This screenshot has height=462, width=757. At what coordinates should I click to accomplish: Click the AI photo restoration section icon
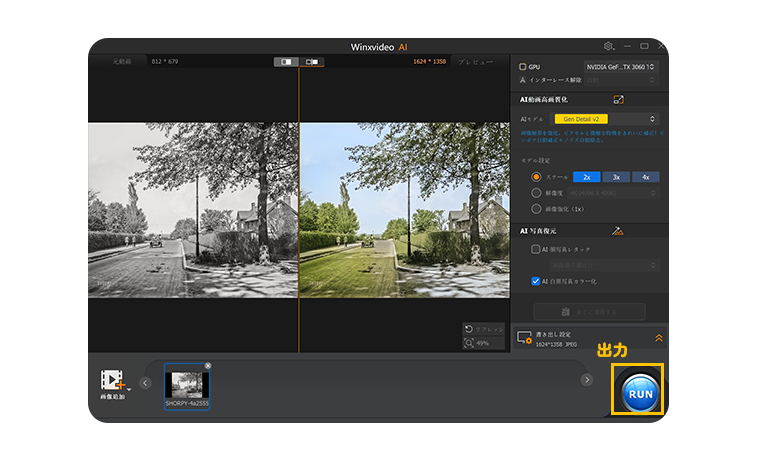(617, 231)
